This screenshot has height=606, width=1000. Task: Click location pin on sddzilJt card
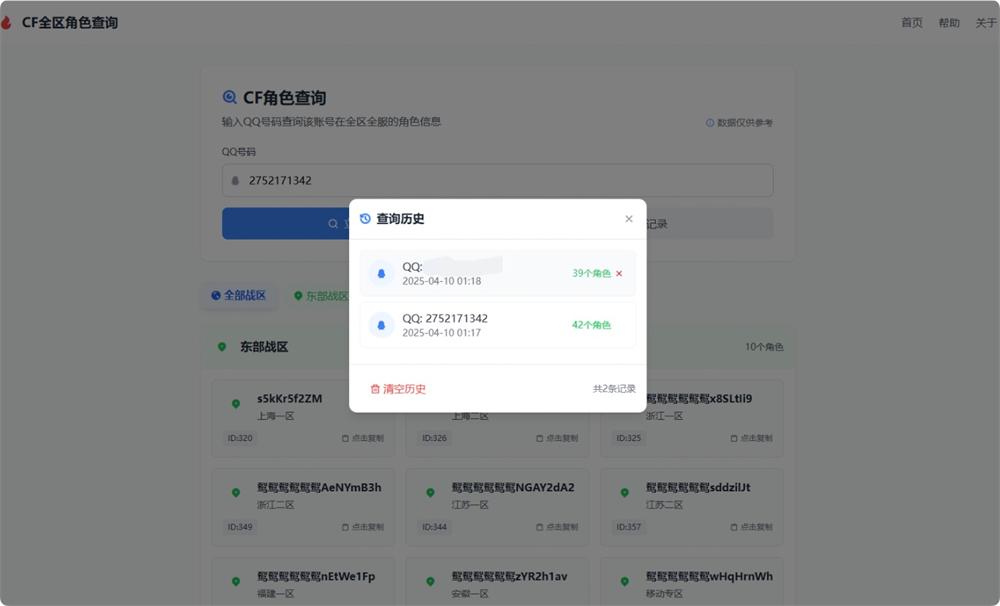[625, 492]
